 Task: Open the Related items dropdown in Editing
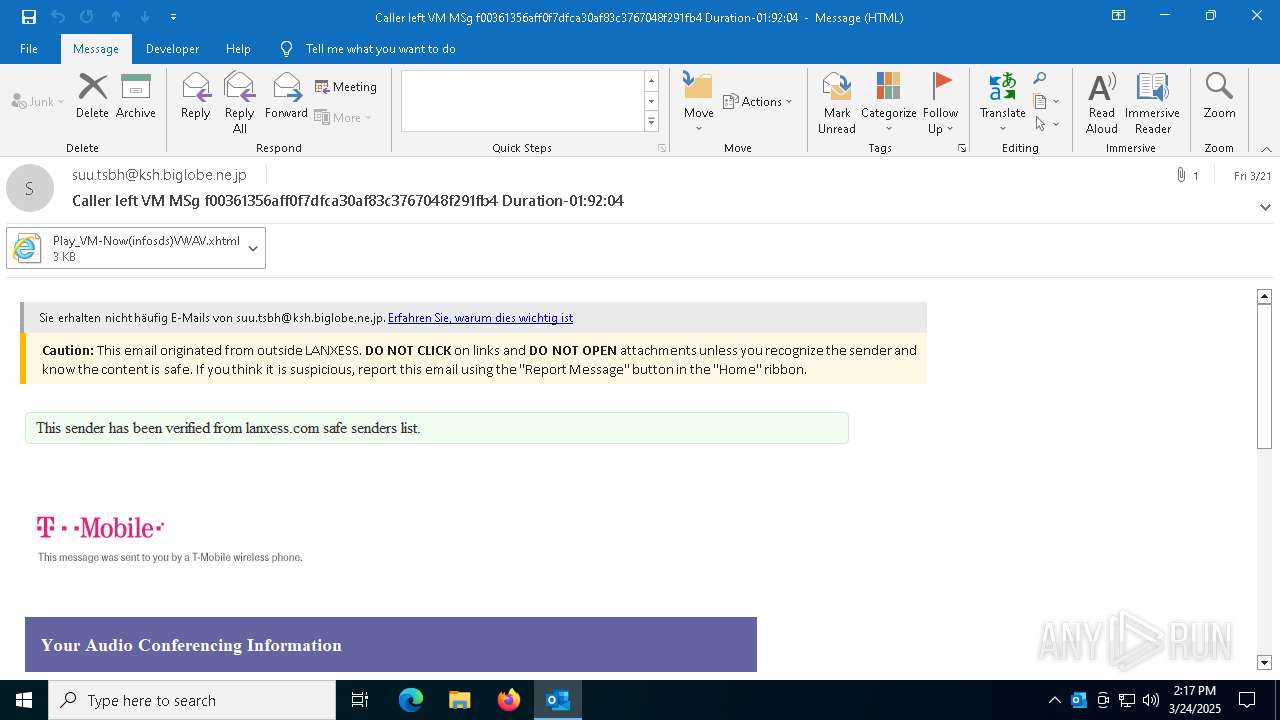1046,101
